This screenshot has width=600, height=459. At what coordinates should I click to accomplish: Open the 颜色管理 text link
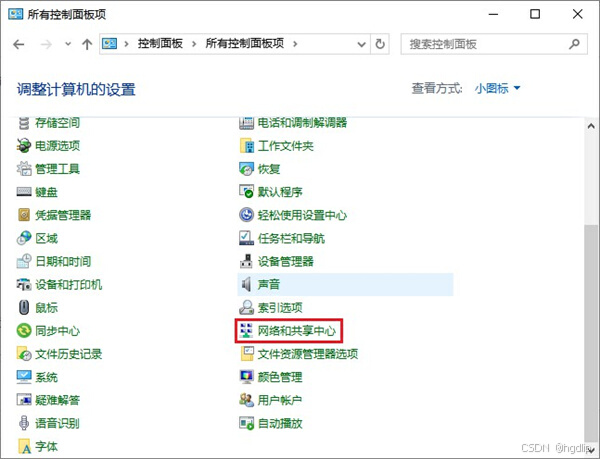(x=280, y=377)
